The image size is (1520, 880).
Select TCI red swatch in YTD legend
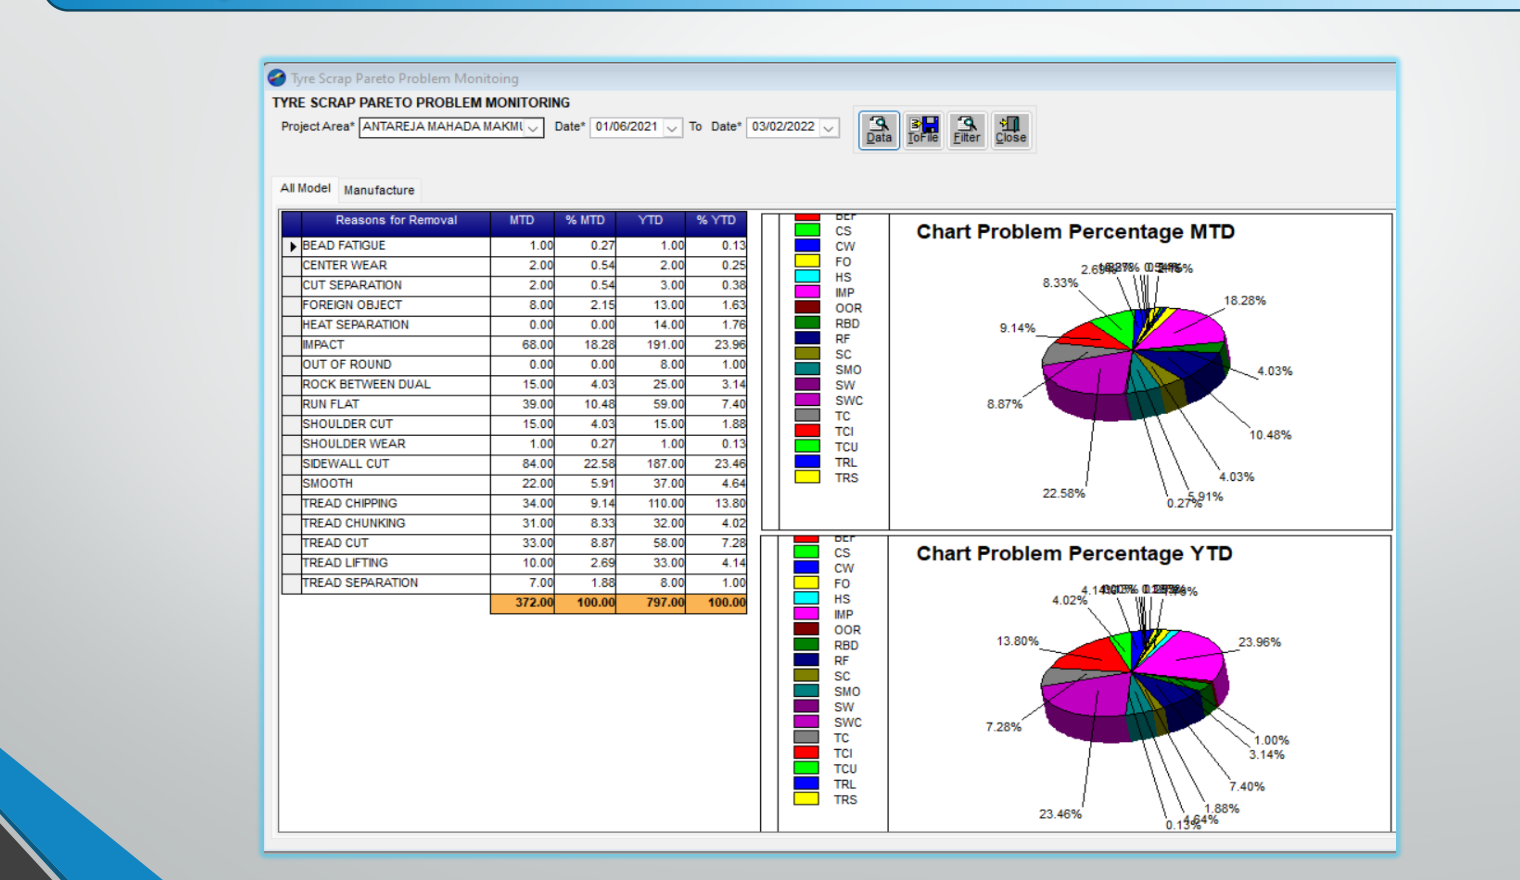tap(806, 753)
